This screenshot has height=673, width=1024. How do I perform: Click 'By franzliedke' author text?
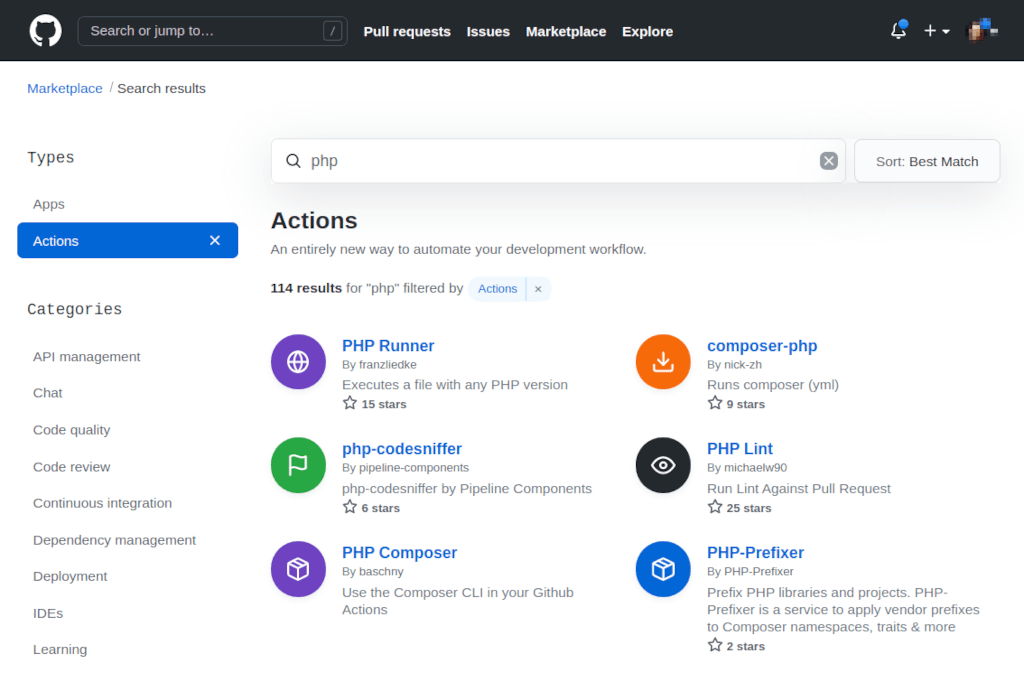point(379,364)
